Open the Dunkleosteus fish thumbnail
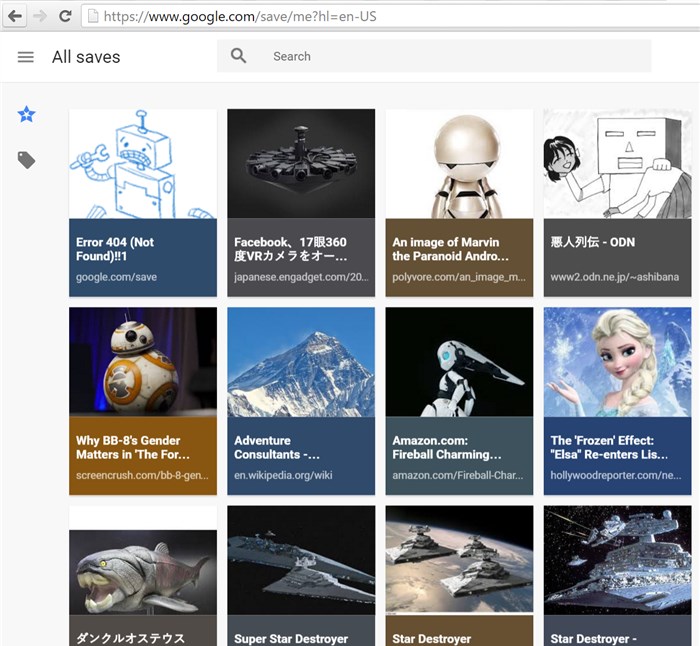This screenshot has width=700, height=646. coord(143,572)
